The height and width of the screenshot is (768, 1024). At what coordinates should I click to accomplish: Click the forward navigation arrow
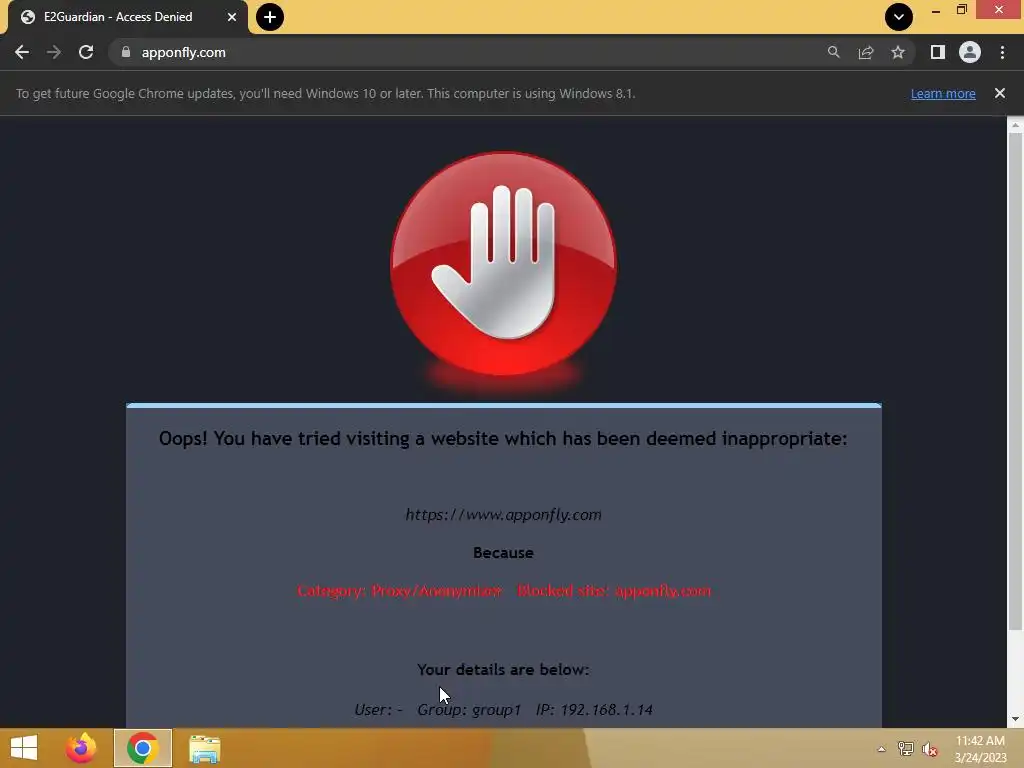(x=54, y=52)
